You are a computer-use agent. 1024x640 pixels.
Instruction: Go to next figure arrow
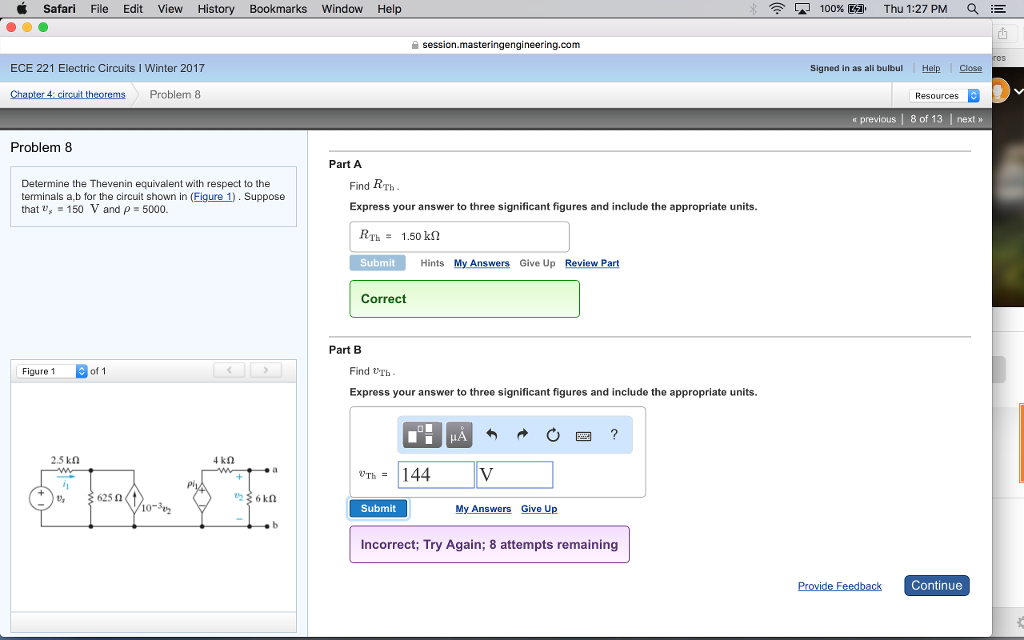click(265, 371)
